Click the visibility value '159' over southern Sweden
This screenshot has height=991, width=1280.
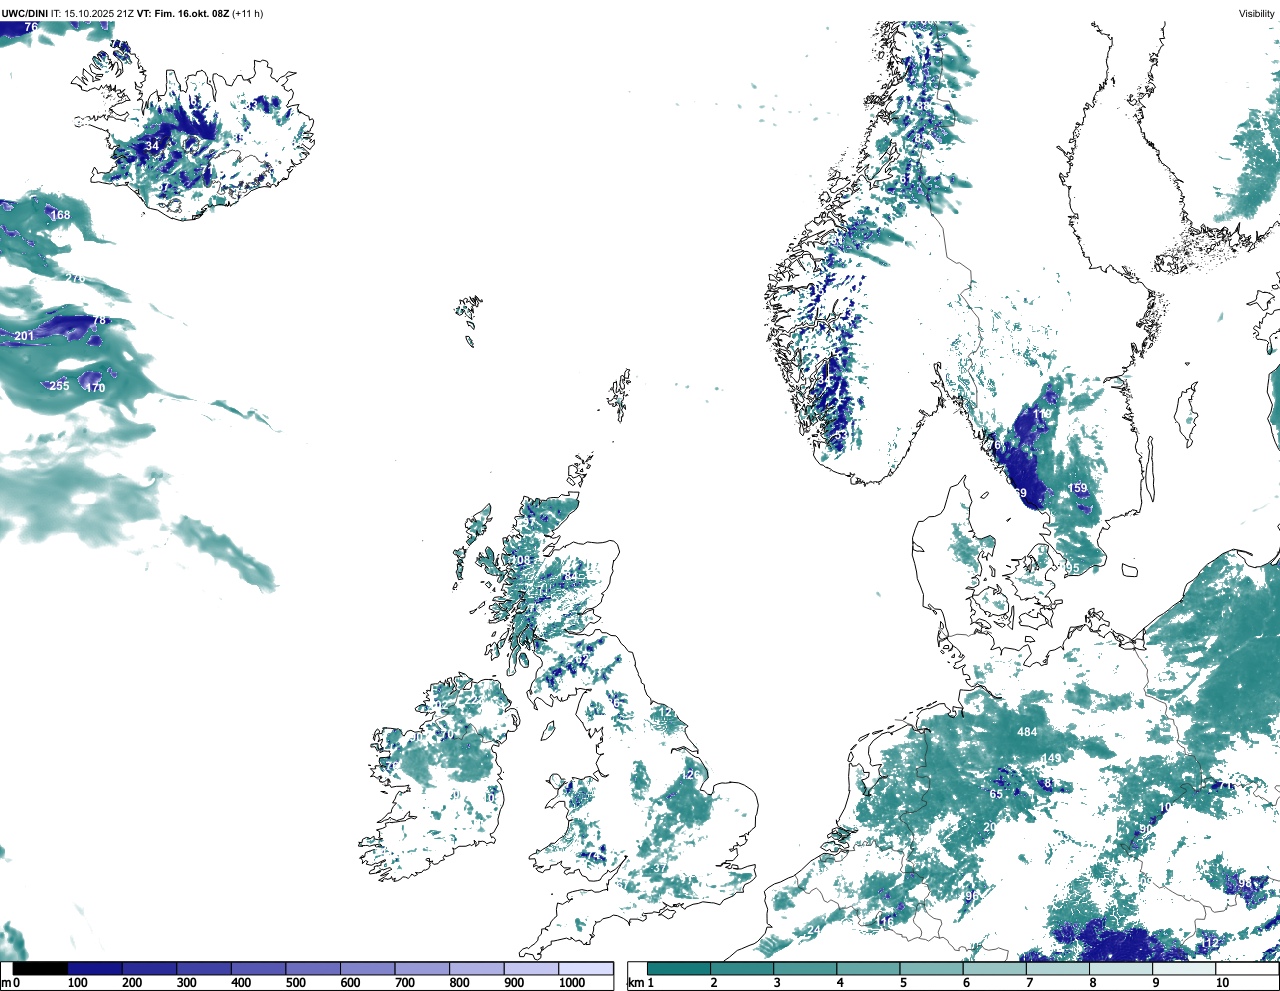pyautogui.click(x=1078, y=488)
